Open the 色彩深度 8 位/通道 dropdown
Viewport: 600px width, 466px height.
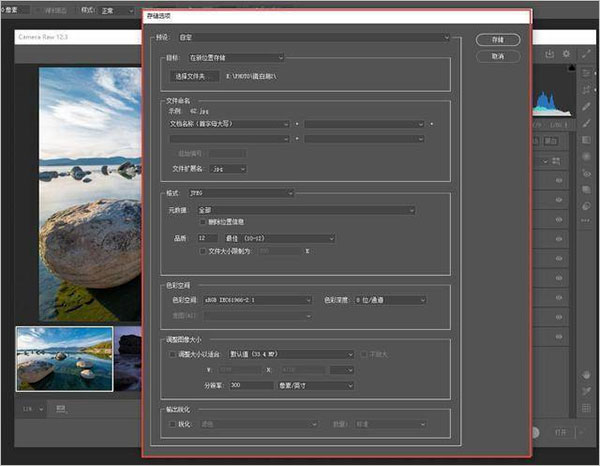[390, 300]
